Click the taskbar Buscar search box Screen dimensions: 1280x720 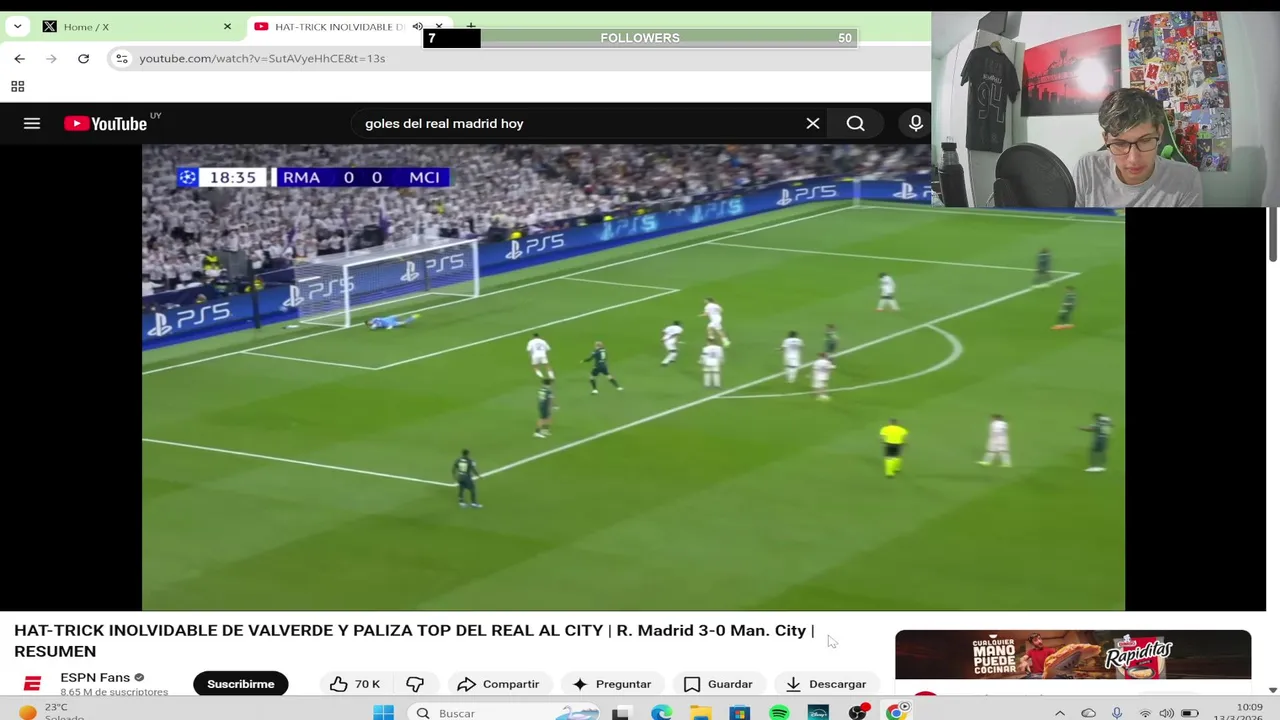tap(506, 712)
